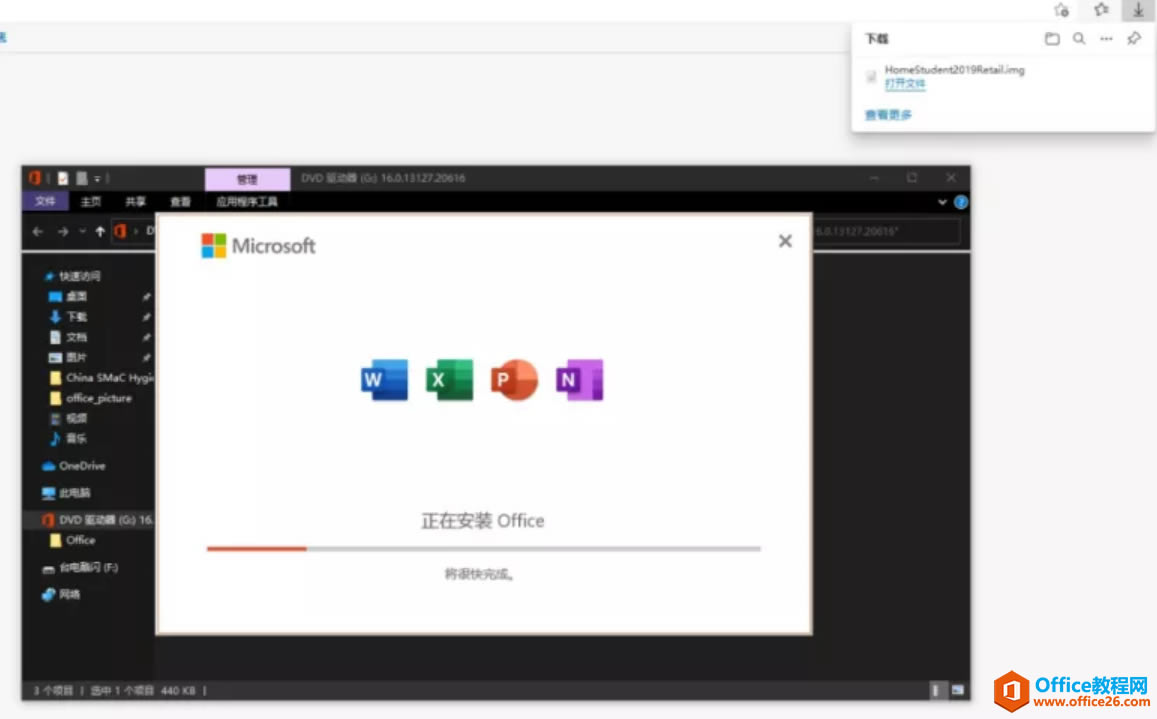Switch Explorer to large icons view
This screenshot has width=1157, height=719.
tap(957, 690)
